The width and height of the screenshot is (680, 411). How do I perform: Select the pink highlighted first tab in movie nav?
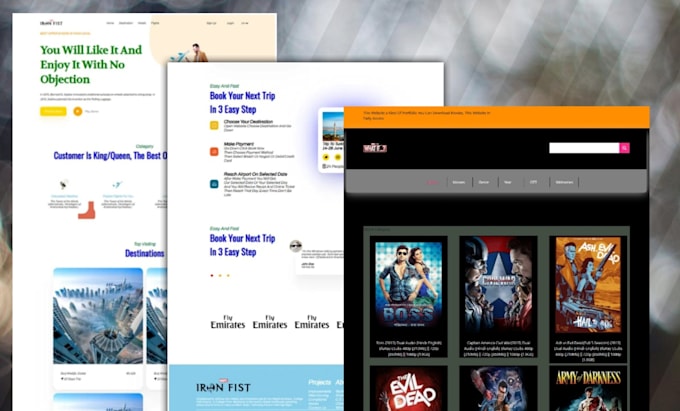click(433, 182)
